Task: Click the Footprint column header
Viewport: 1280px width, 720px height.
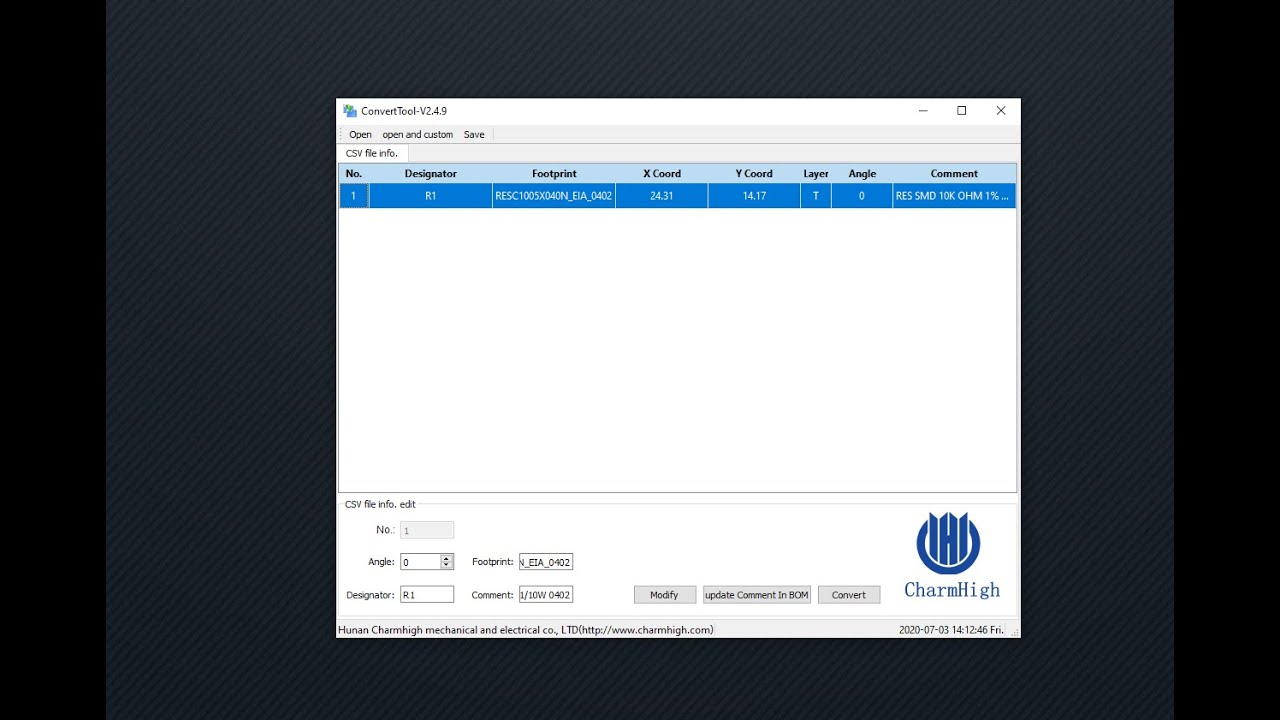Action: [x=554, y=174]
